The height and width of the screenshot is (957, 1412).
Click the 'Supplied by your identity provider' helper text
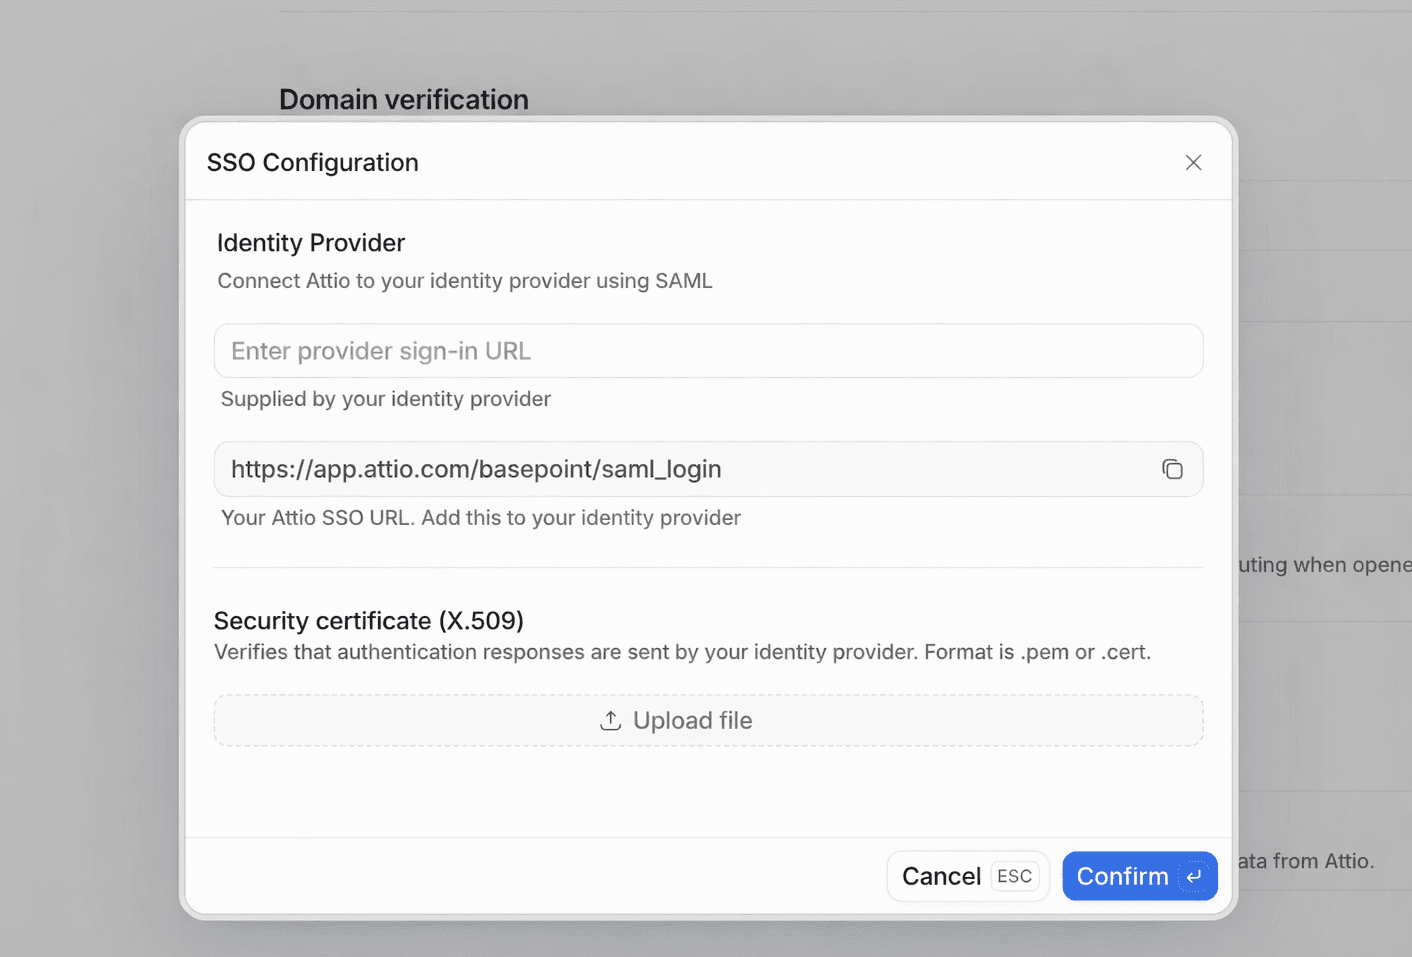click(385, 398)
